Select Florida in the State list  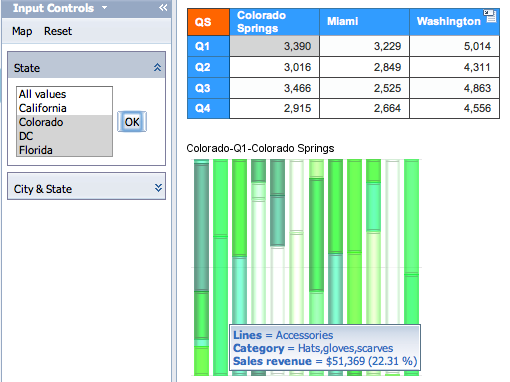coord(64,150)
